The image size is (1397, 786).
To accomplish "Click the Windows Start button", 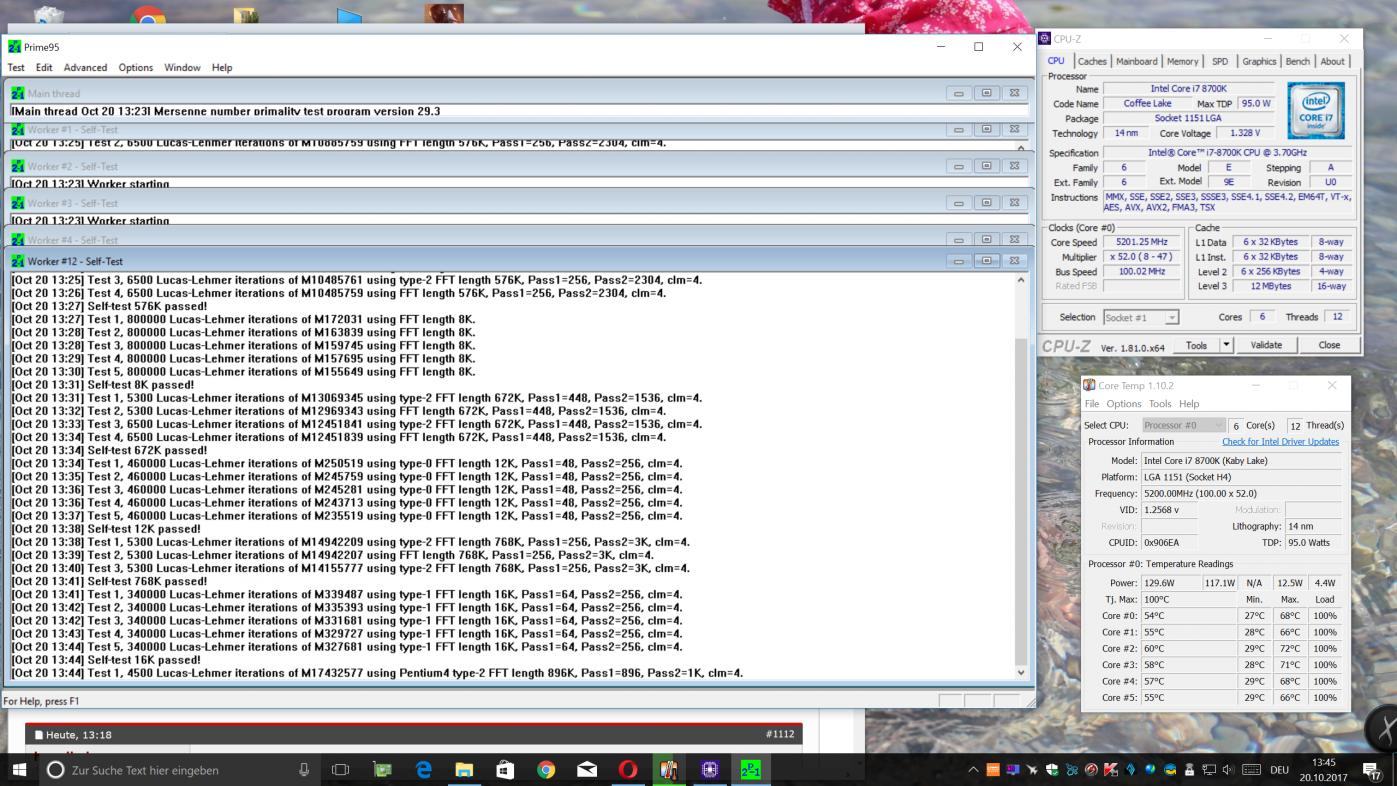I will 19,769.
